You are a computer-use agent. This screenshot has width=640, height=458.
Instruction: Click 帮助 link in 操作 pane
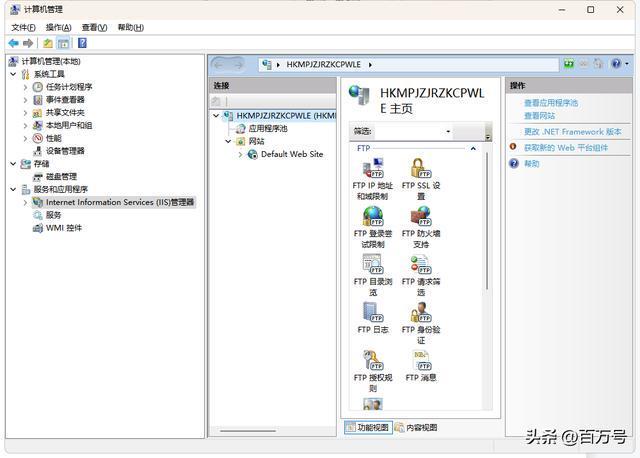coord(531,164)
